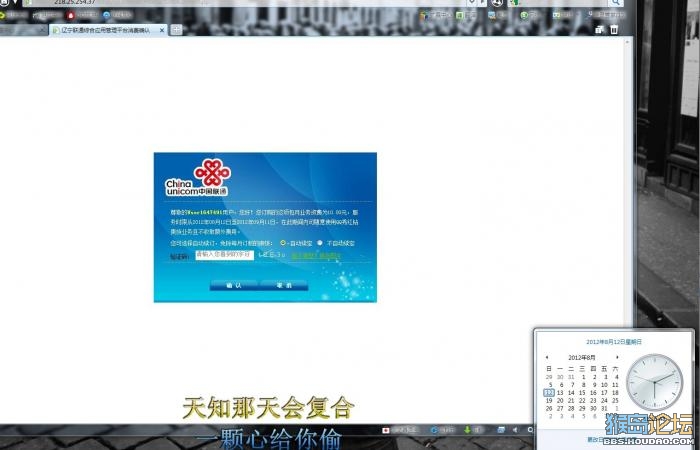Click the browser address bar showing 218.25.254.37
This screenshot has height=450, width=700.
click(x=246, y=2)
